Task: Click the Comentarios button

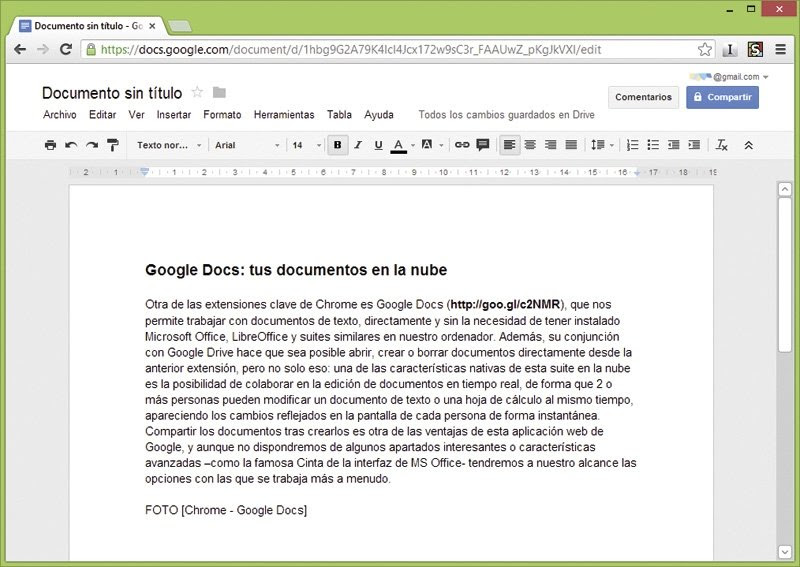Action: [643, 97]
